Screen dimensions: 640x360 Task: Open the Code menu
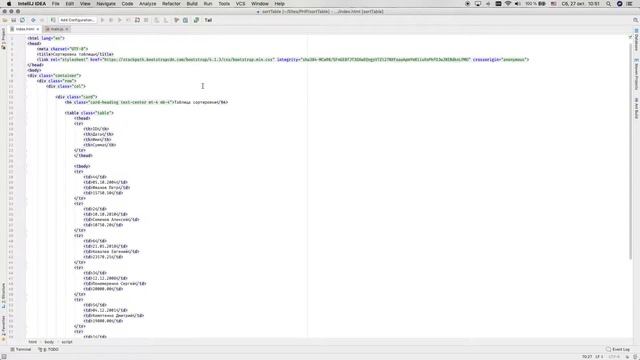click(127, 4)
